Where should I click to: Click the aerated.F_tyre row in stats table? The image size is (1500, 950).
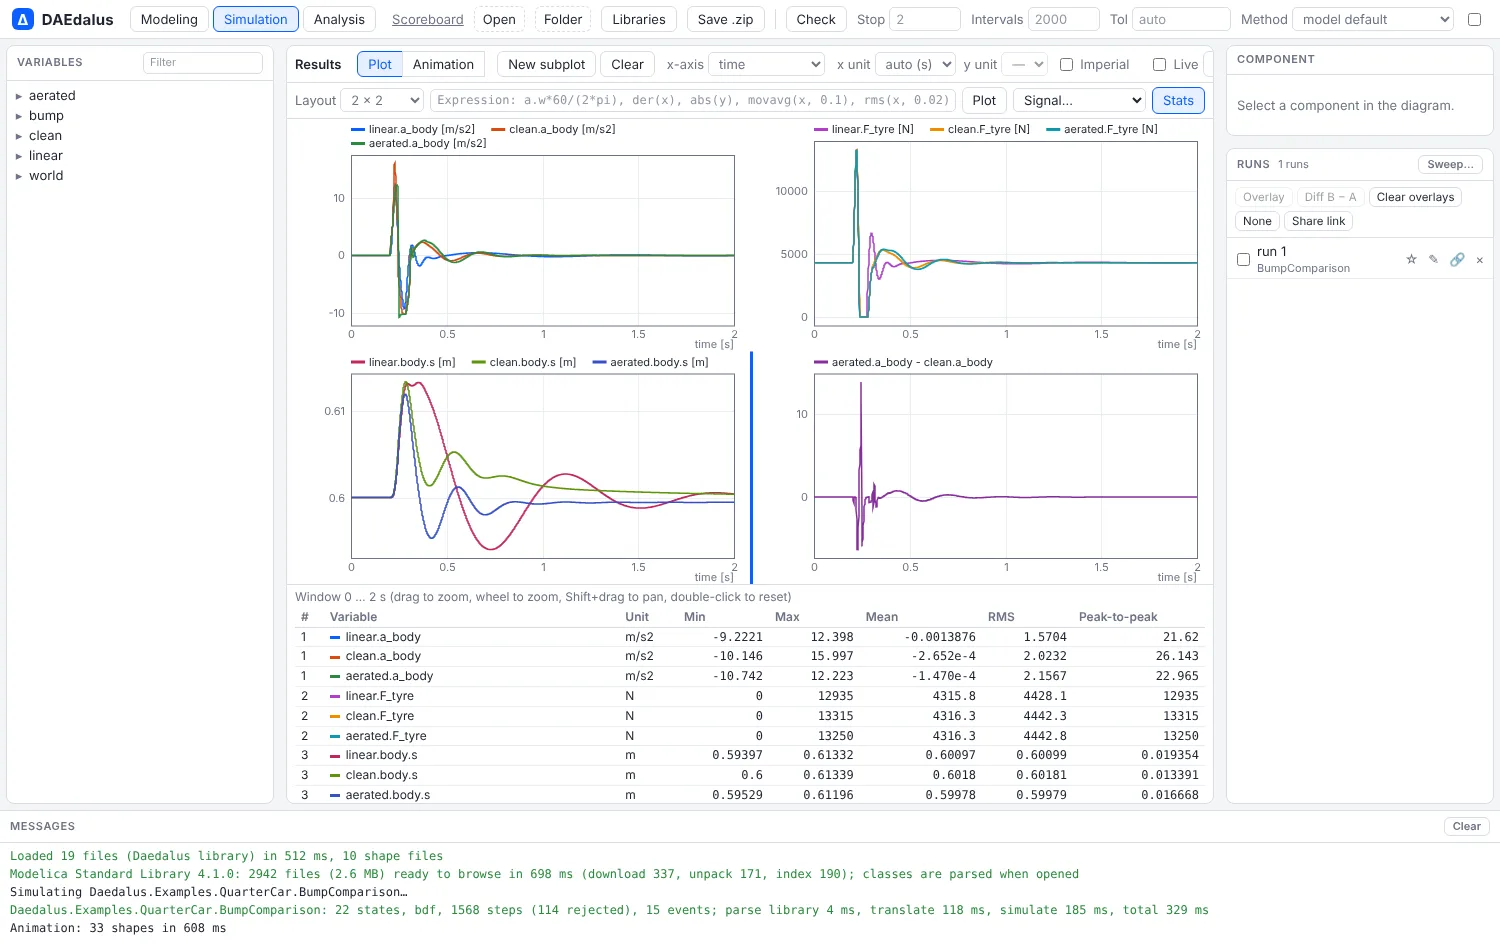[x=750, y=736]
